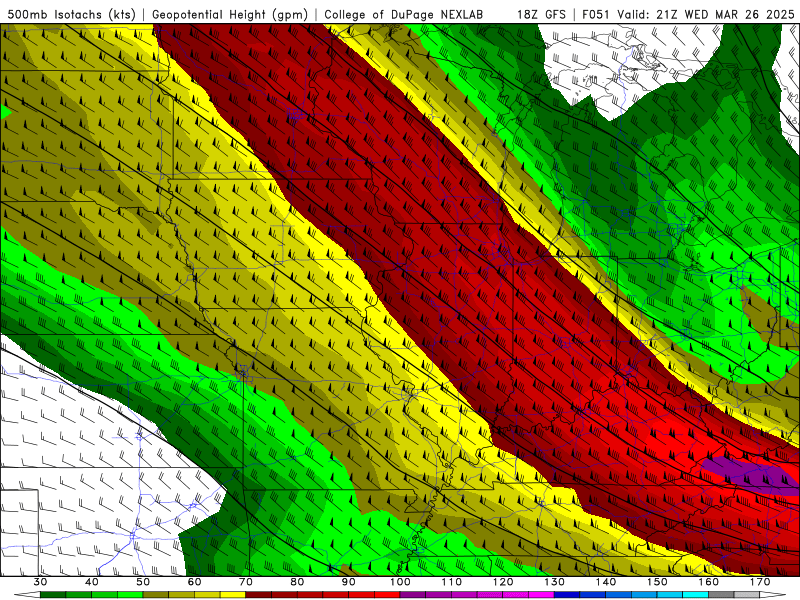Click the legend value 120
Image resolution: width=800 pixels, height=600 pixels.
click(503, 582)
